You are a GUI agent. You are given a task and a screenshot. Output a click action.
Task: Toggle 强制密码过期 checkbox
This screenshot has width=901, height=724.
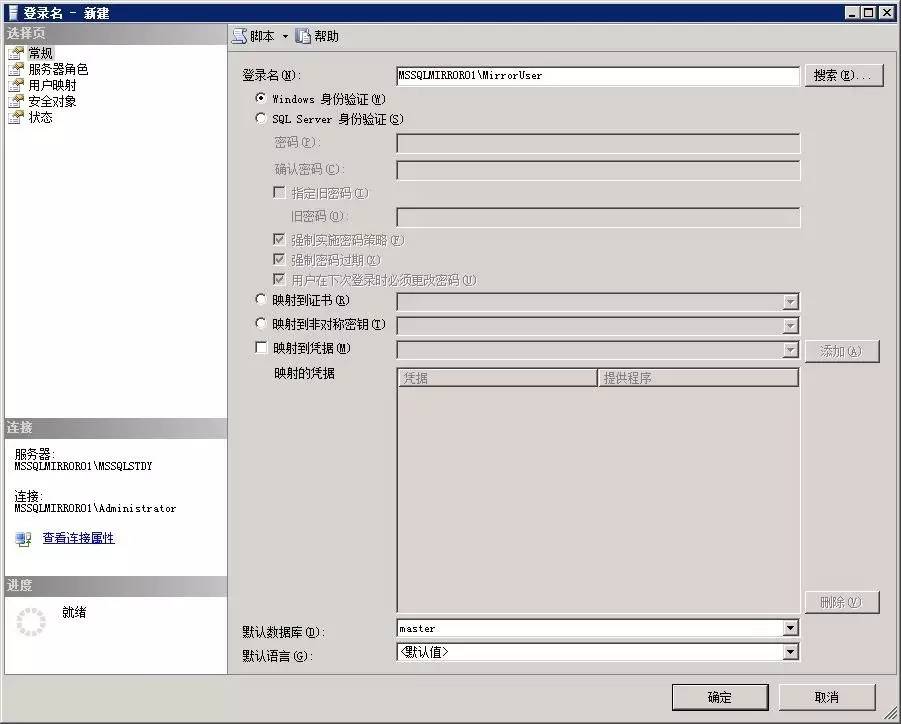tap(279, 259)
